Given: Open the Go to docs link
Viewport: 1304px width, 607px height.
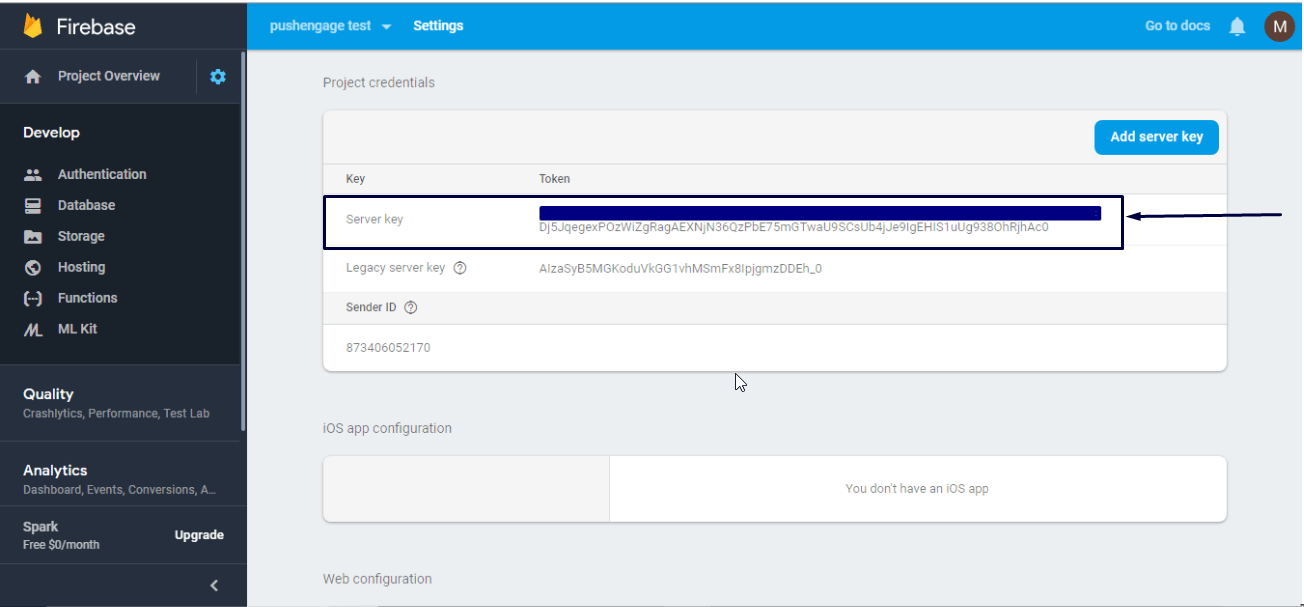Looking at the screenshot, I should 1177,26.
